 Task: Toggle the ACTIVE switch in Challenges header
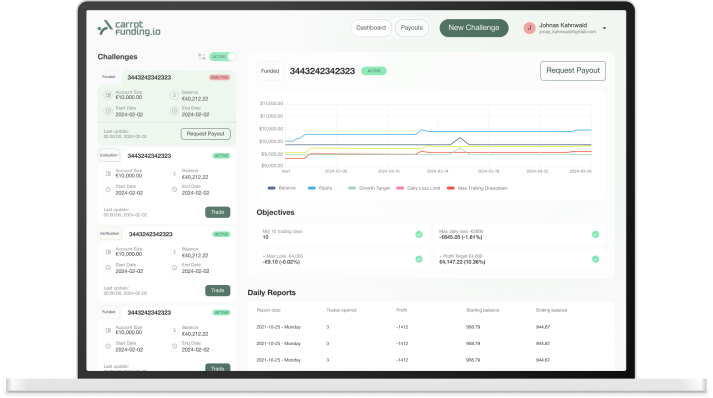223,56
